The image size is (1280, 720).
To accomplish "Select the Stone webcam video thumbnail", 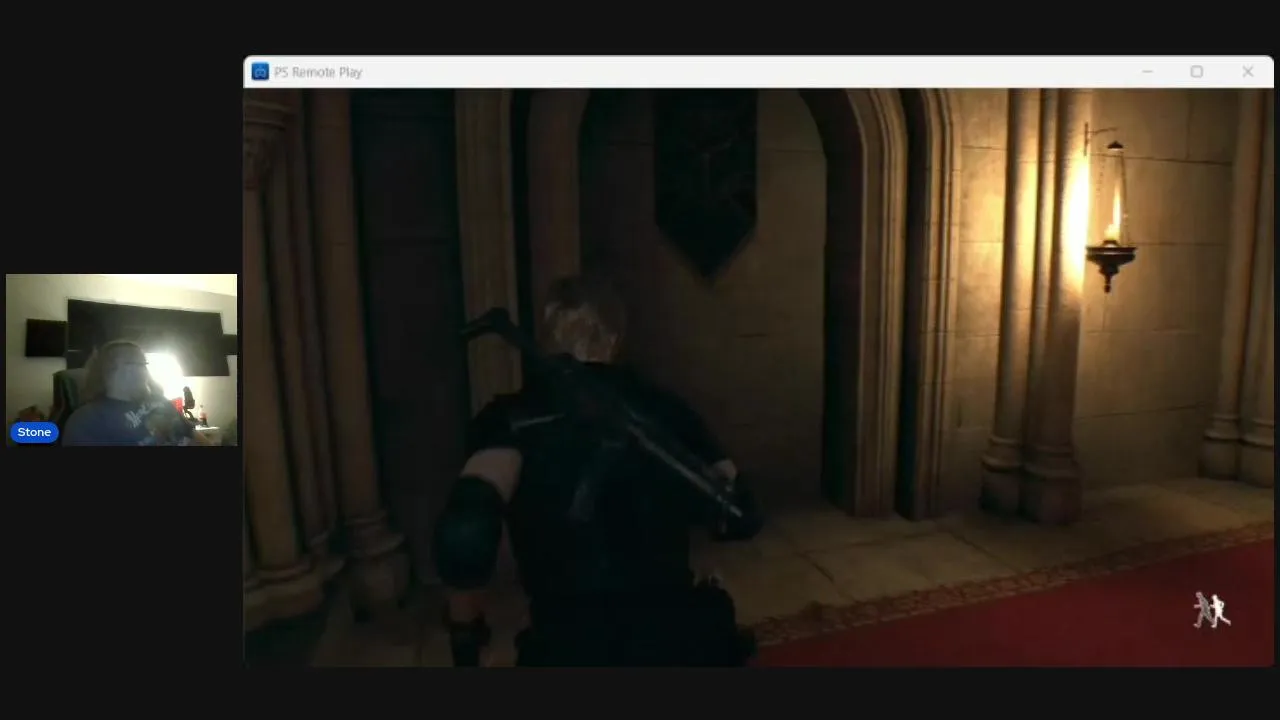I will click(122, 360).
